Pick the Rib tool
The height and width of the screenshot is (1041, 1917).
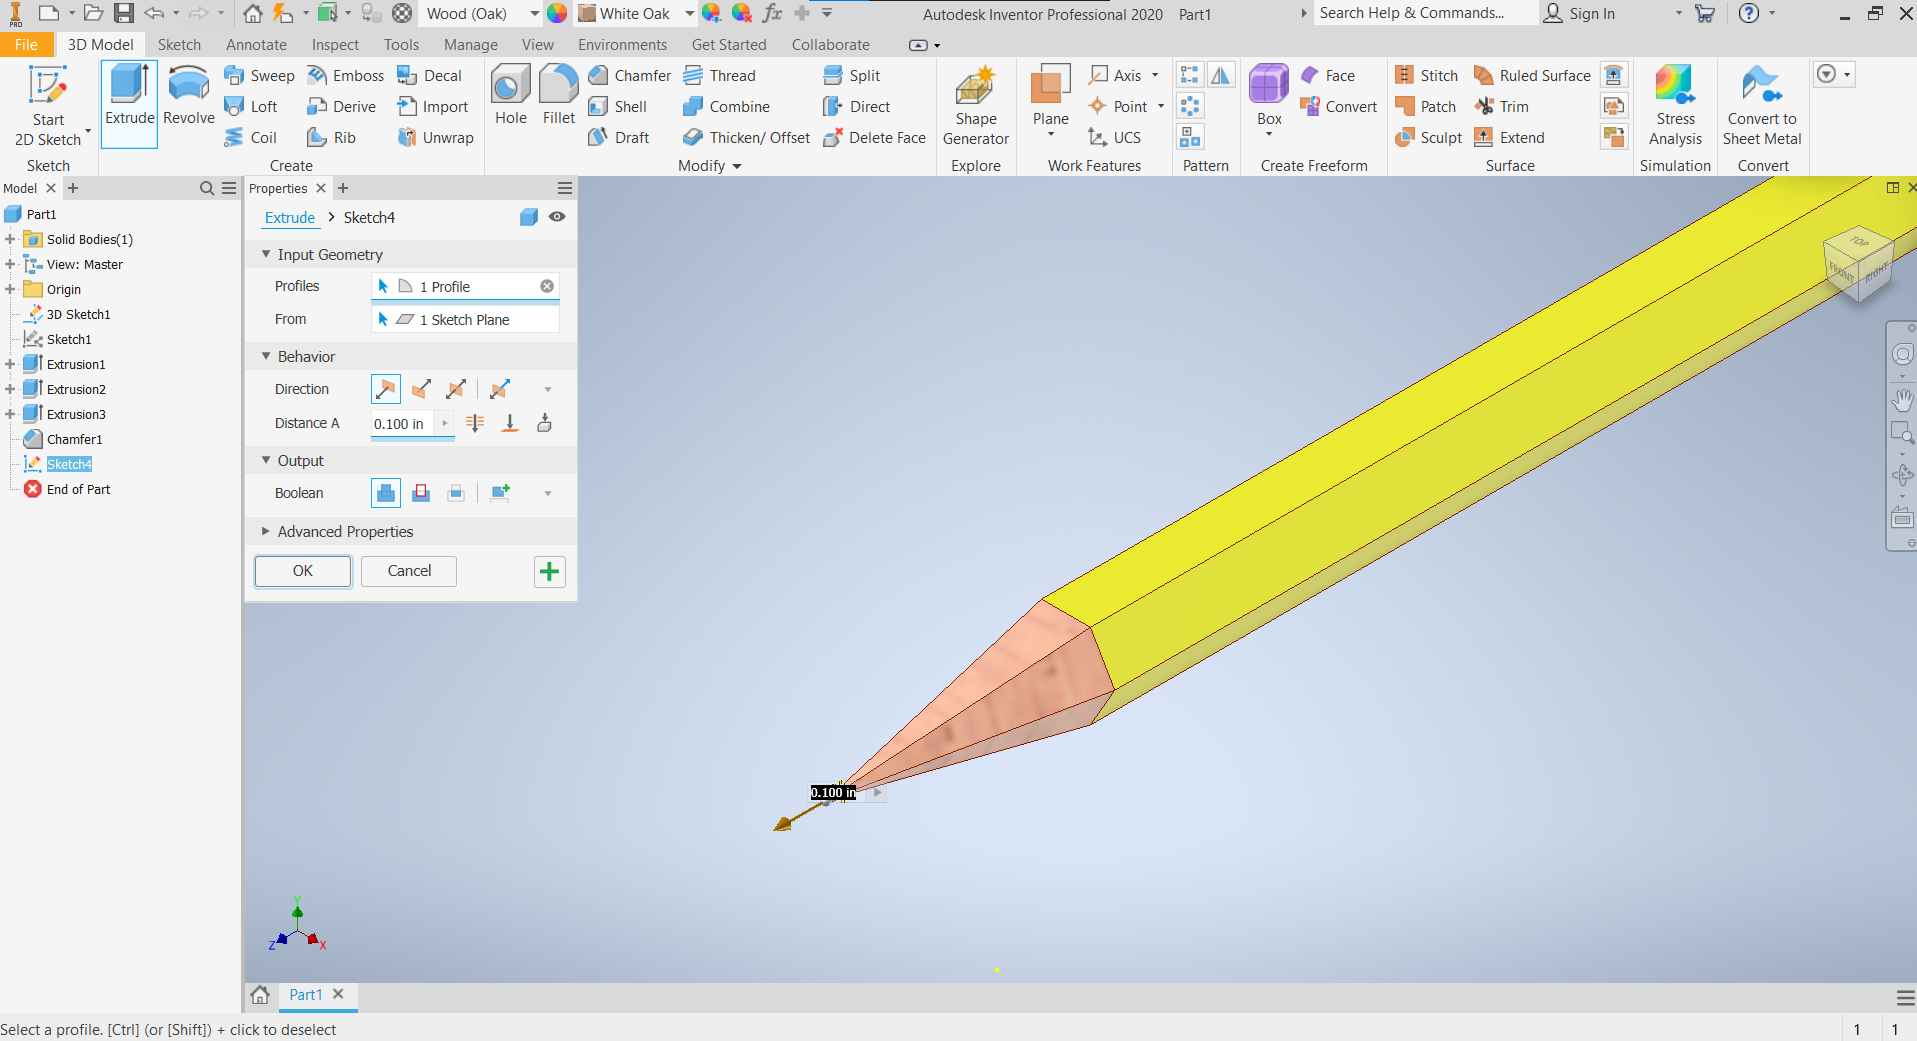pos(331,138)
